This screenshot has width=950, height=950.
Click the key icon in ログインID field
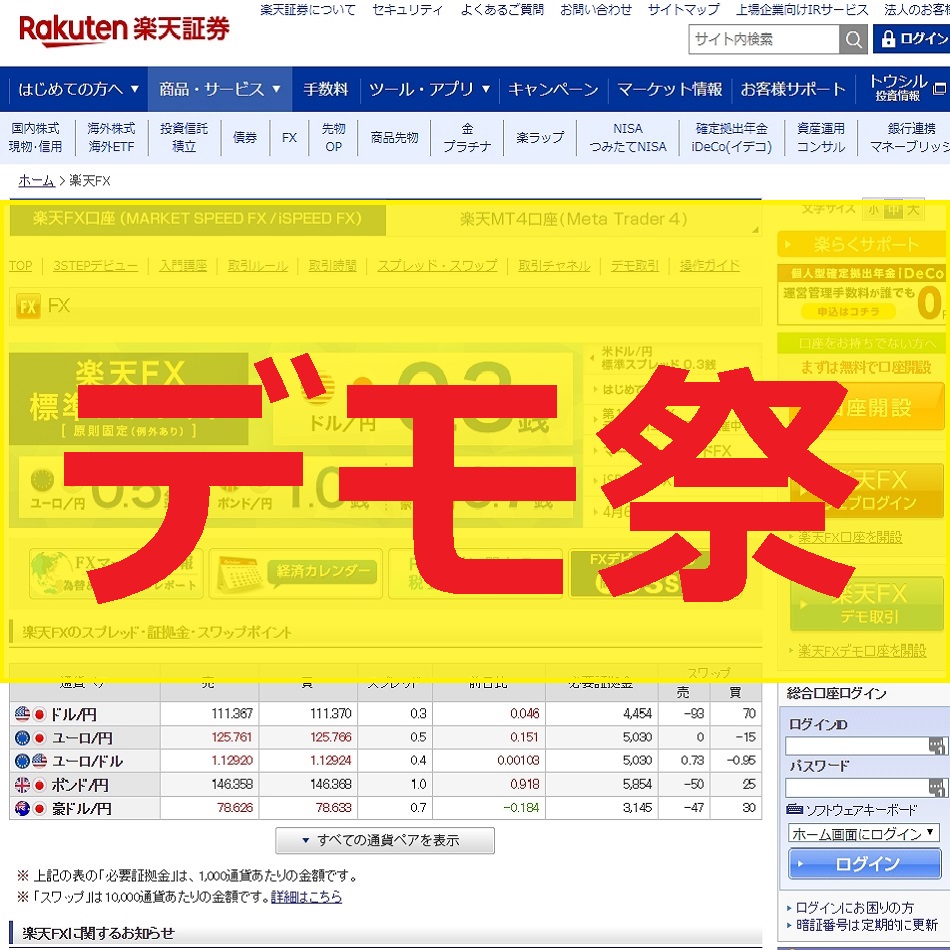pyautogui.click(x=937, y=746)
